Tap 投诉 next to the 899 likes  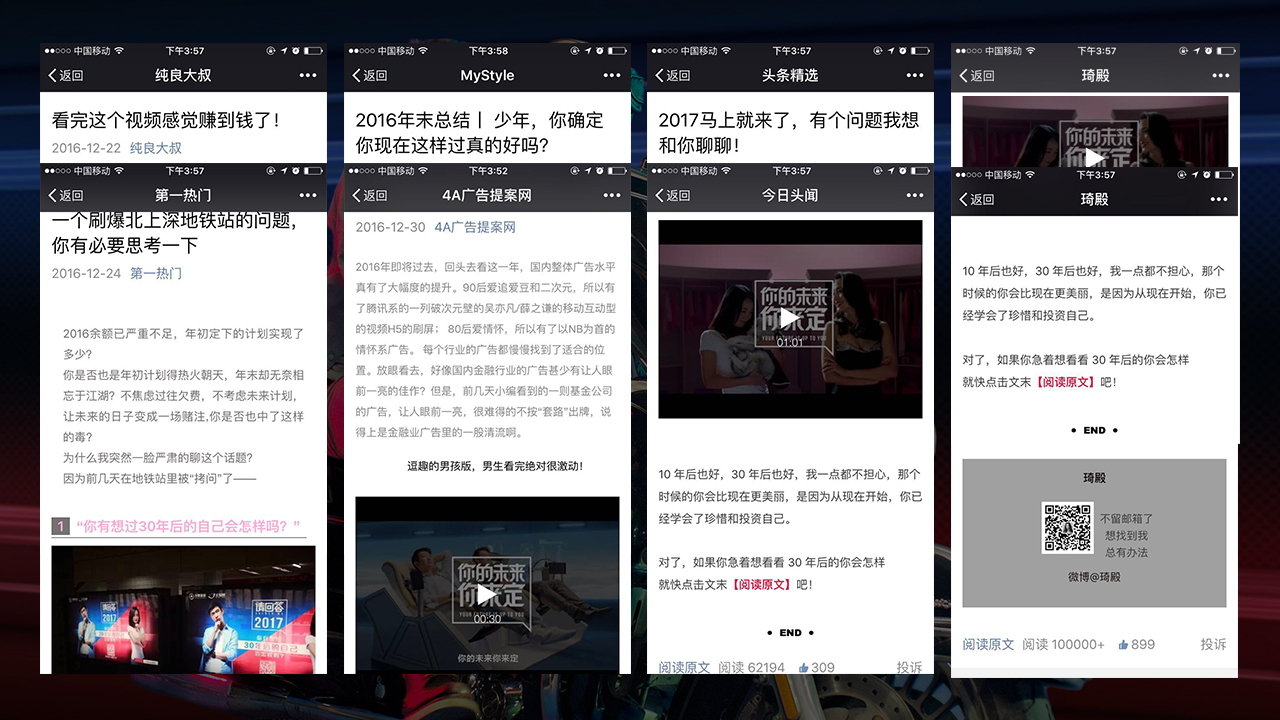pos(1213,645)
